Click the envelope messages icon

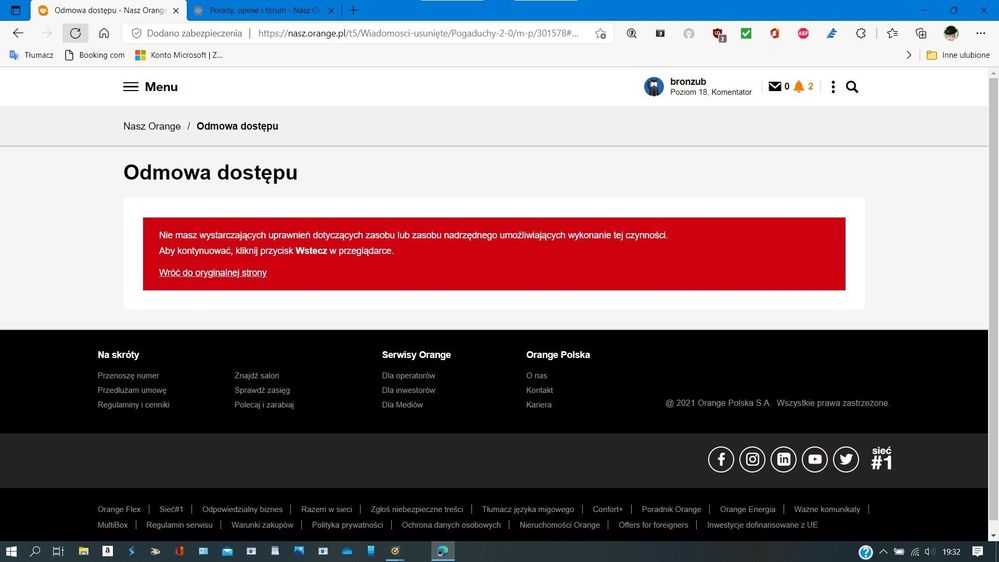[774, 87]
